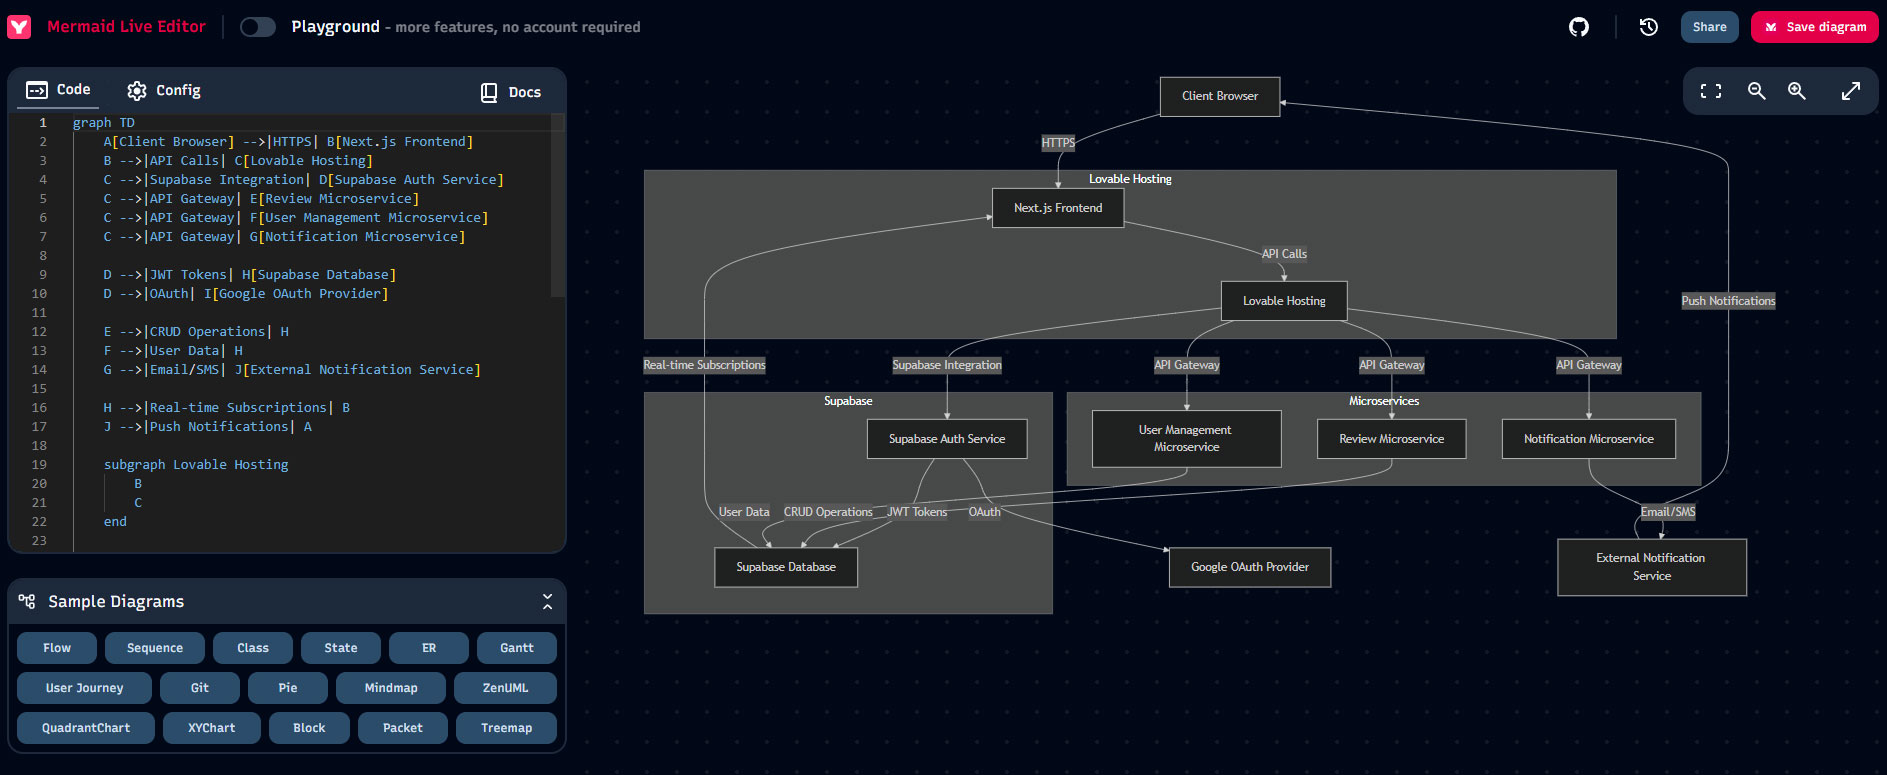Screen dimensions: 1887x775
Task: Click the Supabase Auth Service node
Action: click(947, 439)
